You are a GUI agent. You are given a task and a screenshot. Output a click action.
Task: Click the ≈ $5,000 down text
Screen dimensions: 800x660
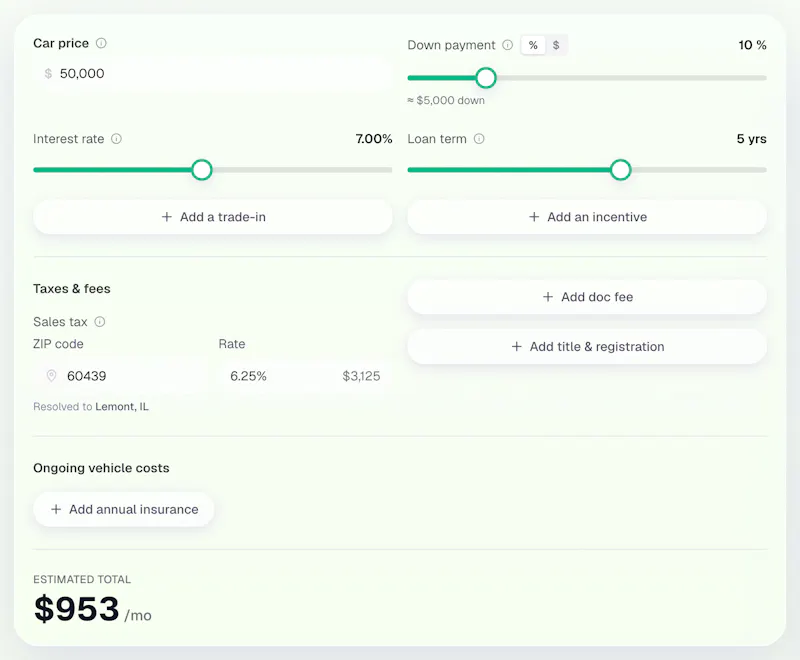(446, 100)
